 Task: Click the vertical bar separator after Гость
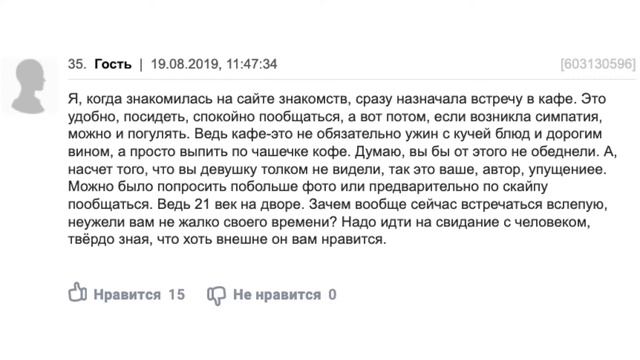tap(141, 64)
